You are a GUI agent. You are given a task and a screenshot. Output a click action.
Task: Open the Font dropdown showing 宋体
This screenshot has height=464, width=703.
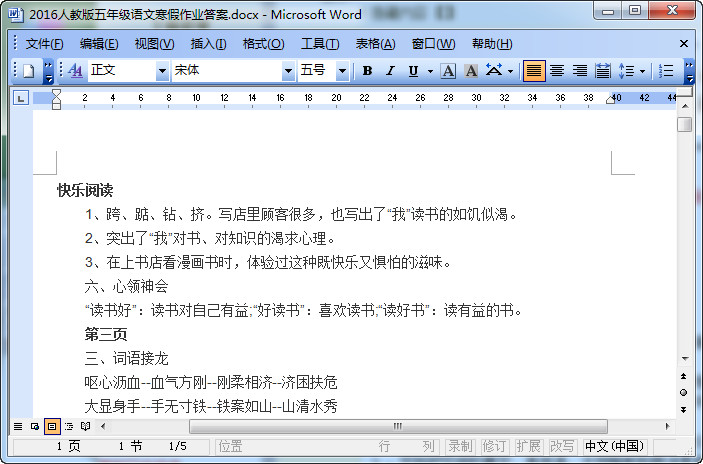click(x=288, y=71)
